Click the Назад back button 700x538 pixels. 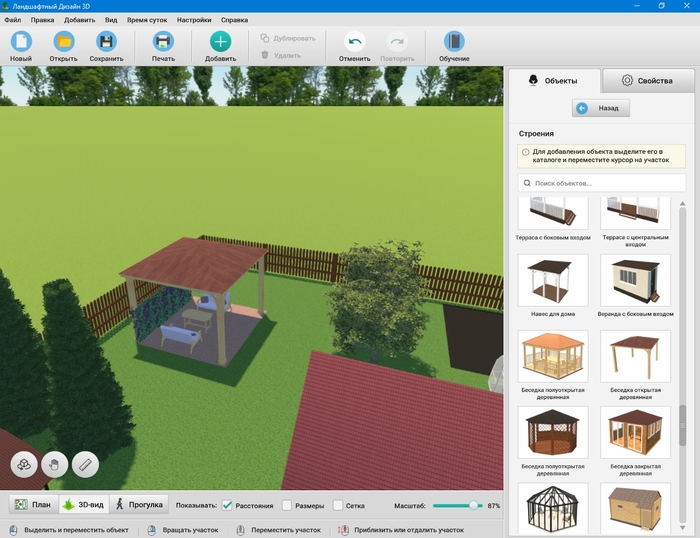click(601, 108)
